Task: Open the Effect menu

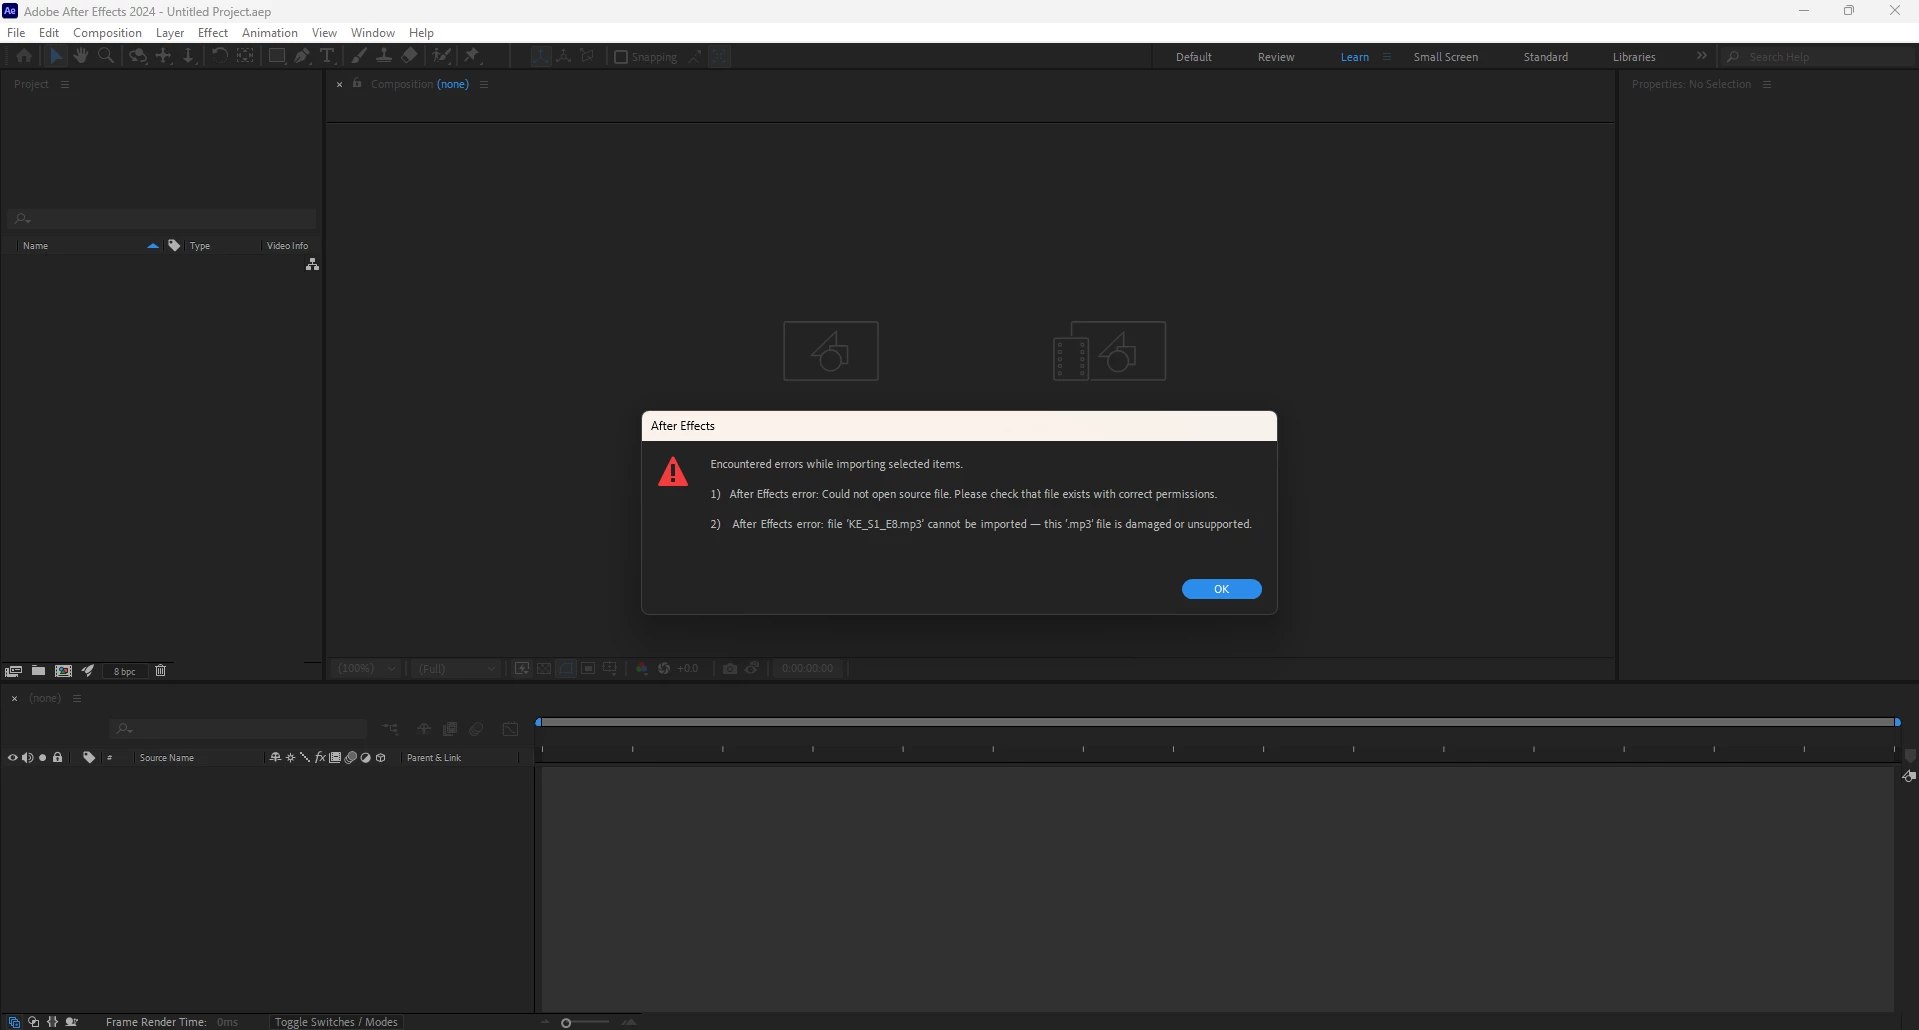Action: (213, 32)
